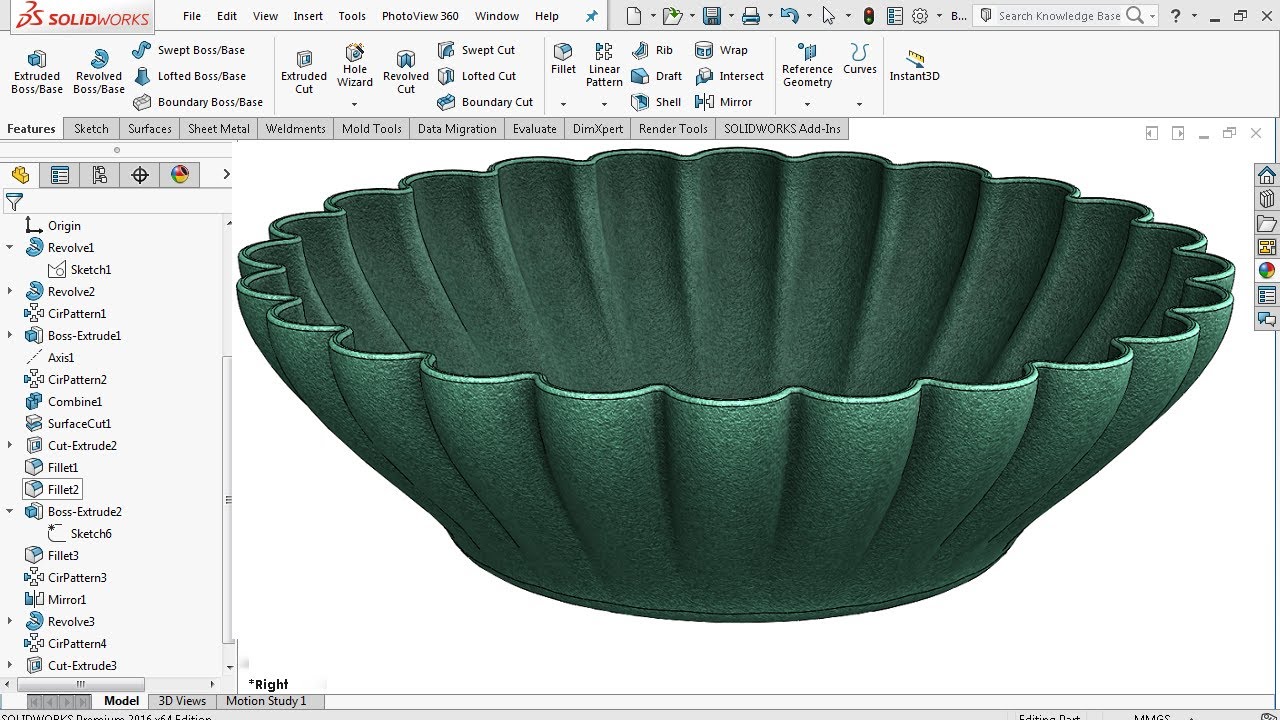Switch to the Surfaces tab
The image size is (1280, 720).
150,129
